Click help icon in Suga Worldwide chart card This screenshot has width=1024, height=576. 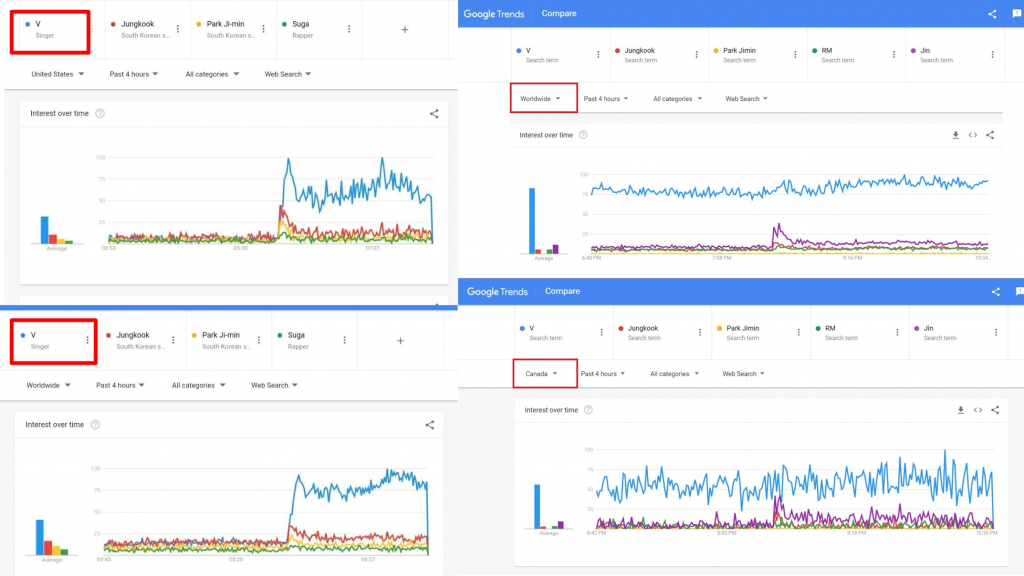95,424
